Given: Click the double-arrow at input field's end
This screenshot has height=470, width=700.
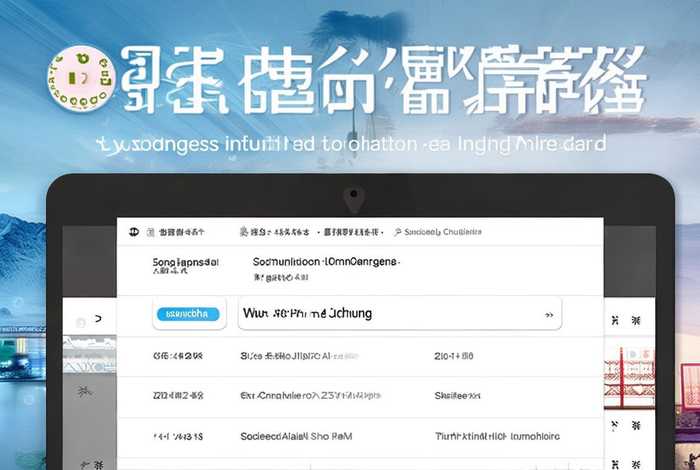Looking at the screenshot, I should pyautogui.click(x=549, y=315).
